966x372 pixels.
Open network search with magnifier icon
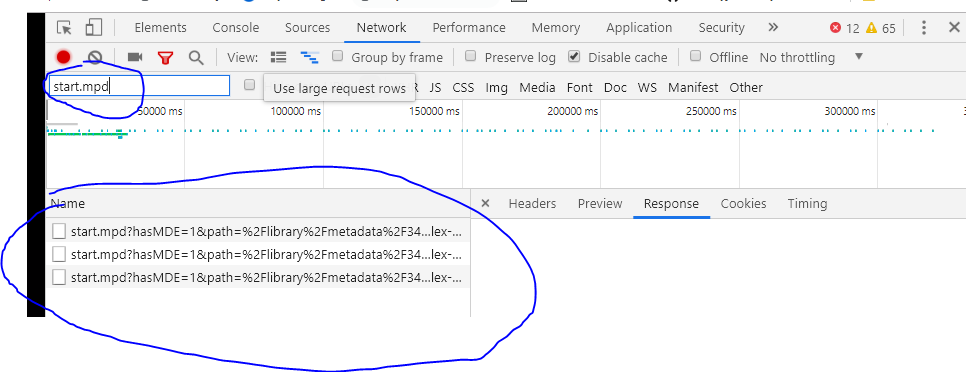196,58
